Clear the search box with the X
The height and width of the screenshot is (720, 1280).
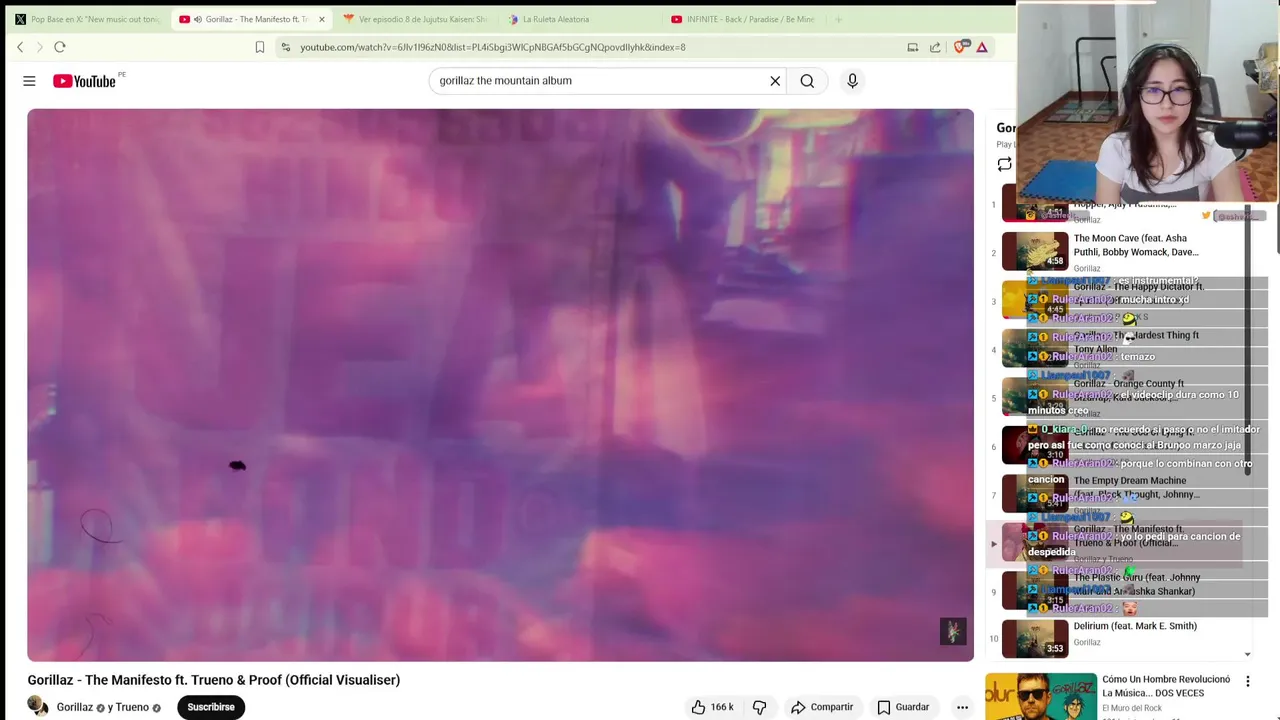[775, 81]
